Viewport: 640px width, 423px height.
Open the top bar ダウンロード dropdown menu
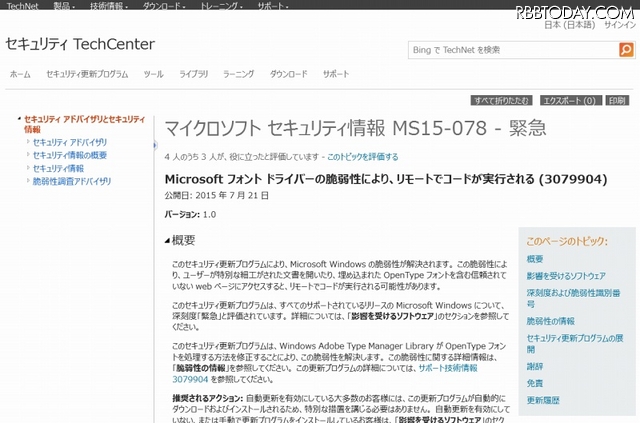164,6
